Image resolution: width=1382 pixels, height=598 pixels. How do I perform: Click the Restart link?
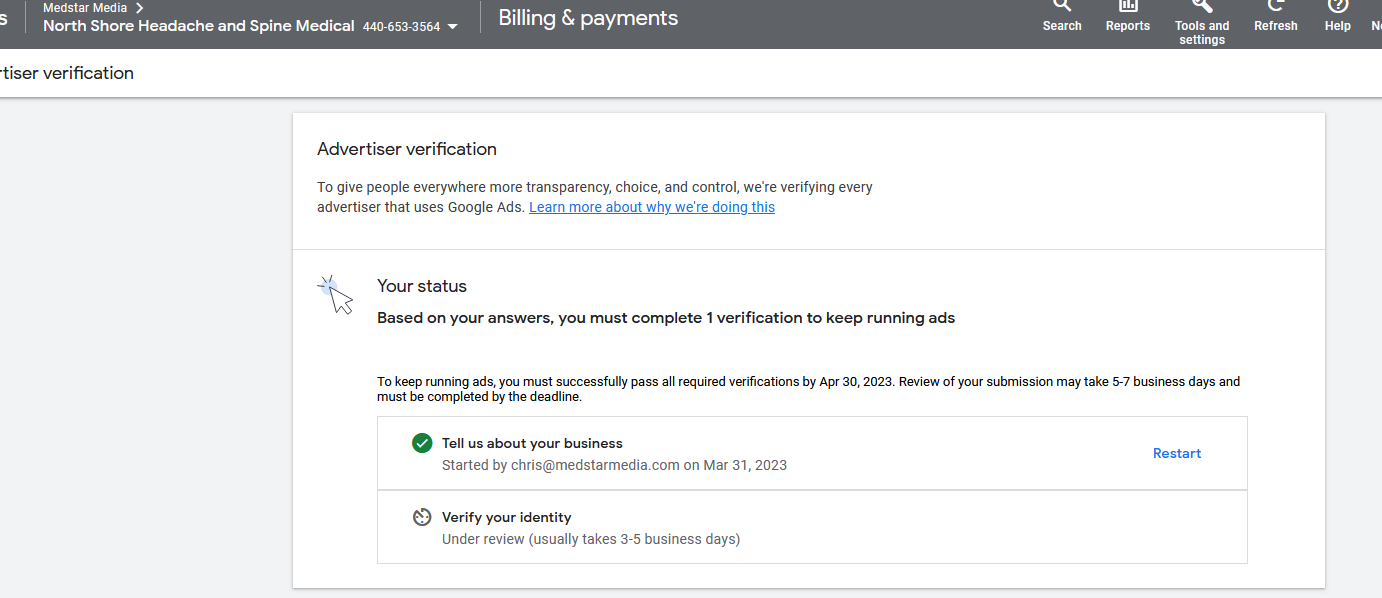click(1177, 453)
